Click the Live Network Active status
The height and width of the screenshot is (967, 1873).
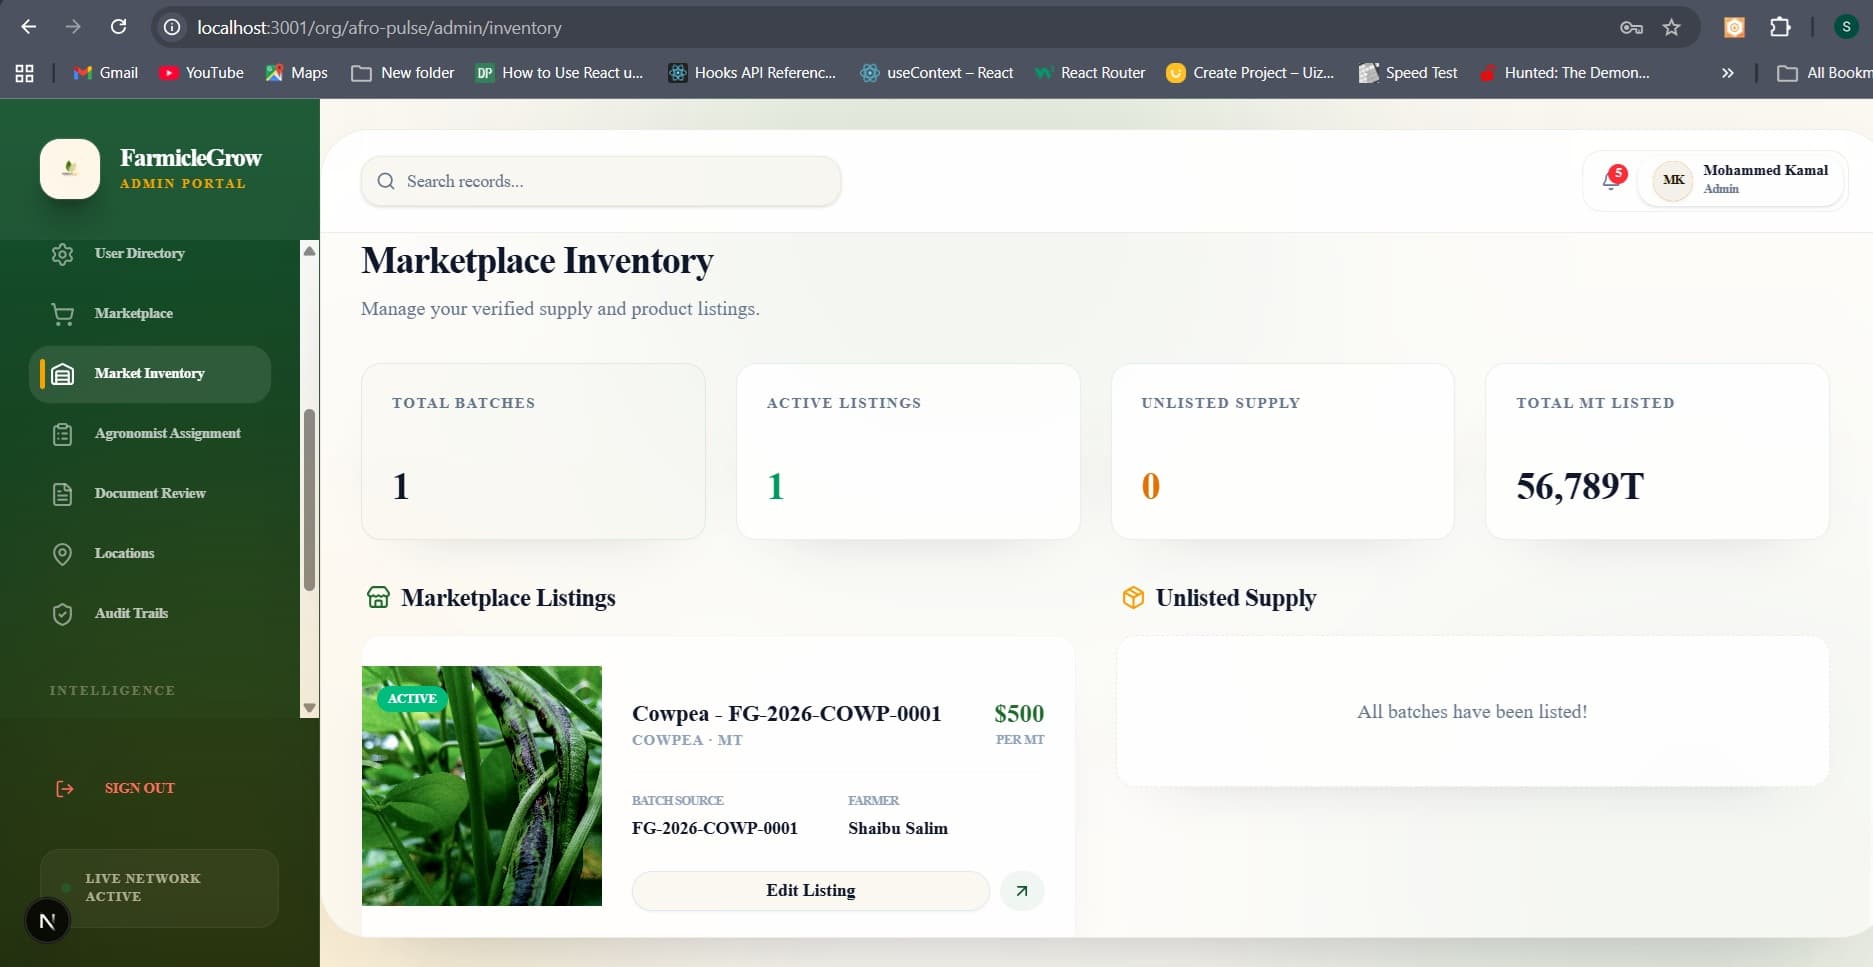pyautogui.click(x=159, y=888)
